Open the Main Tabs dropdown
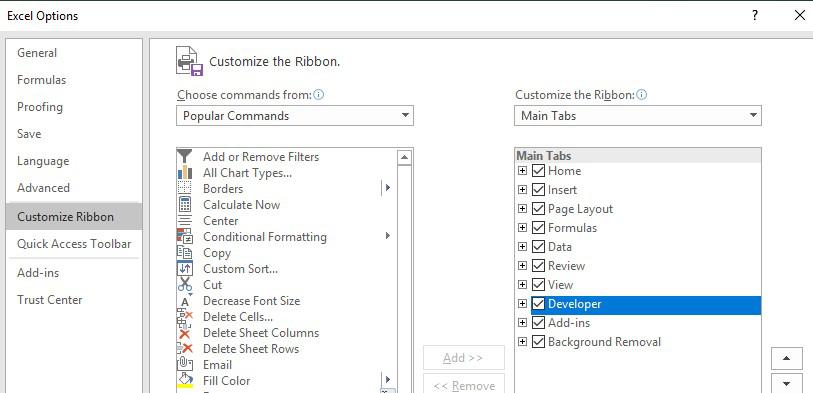The image size is (813, 393). click(x=638, y=116)
